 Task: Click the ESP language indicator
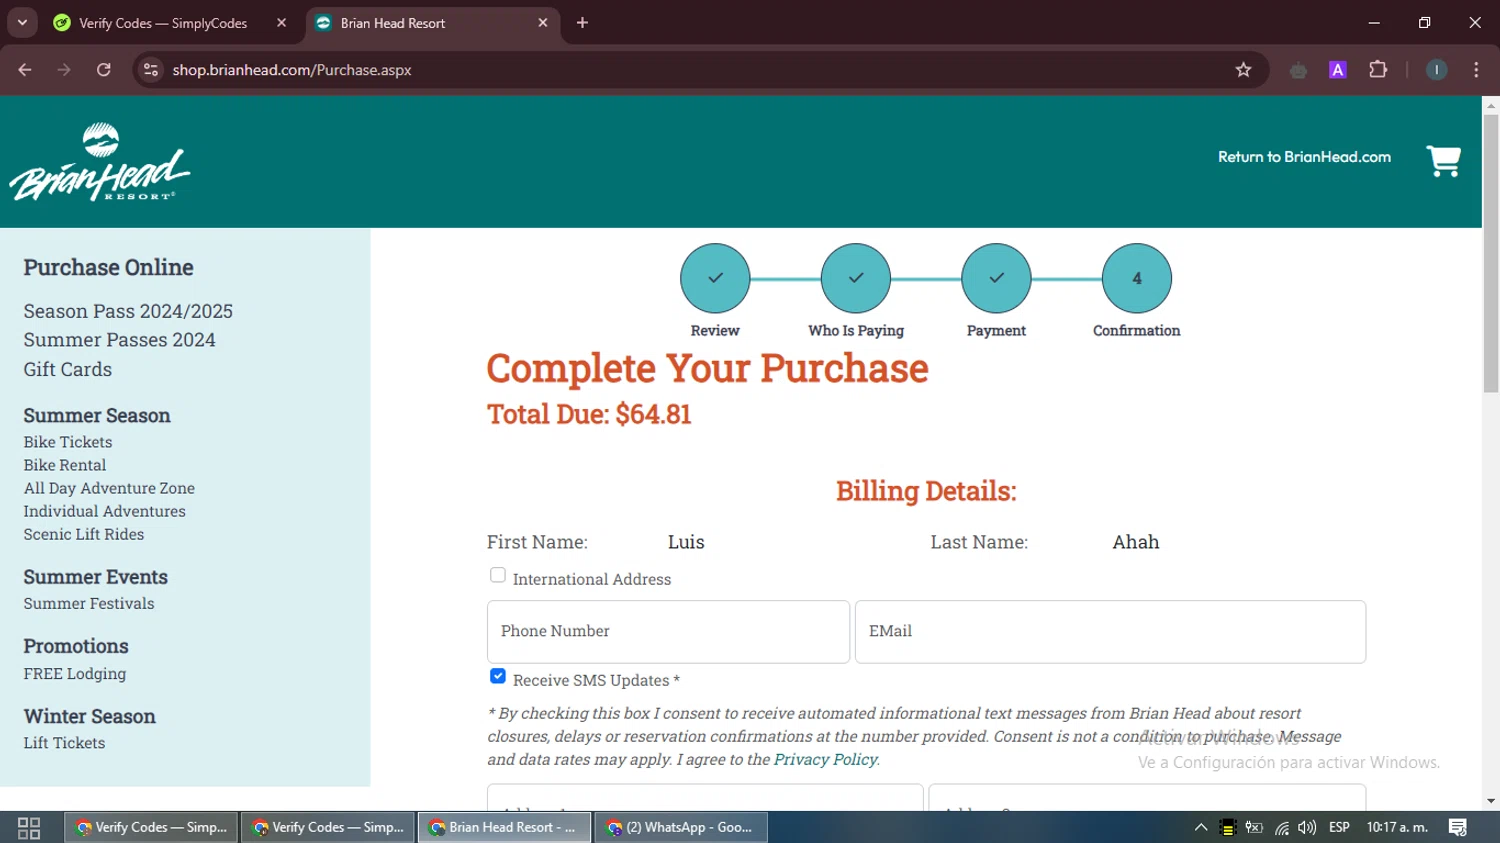[1339, 828]
